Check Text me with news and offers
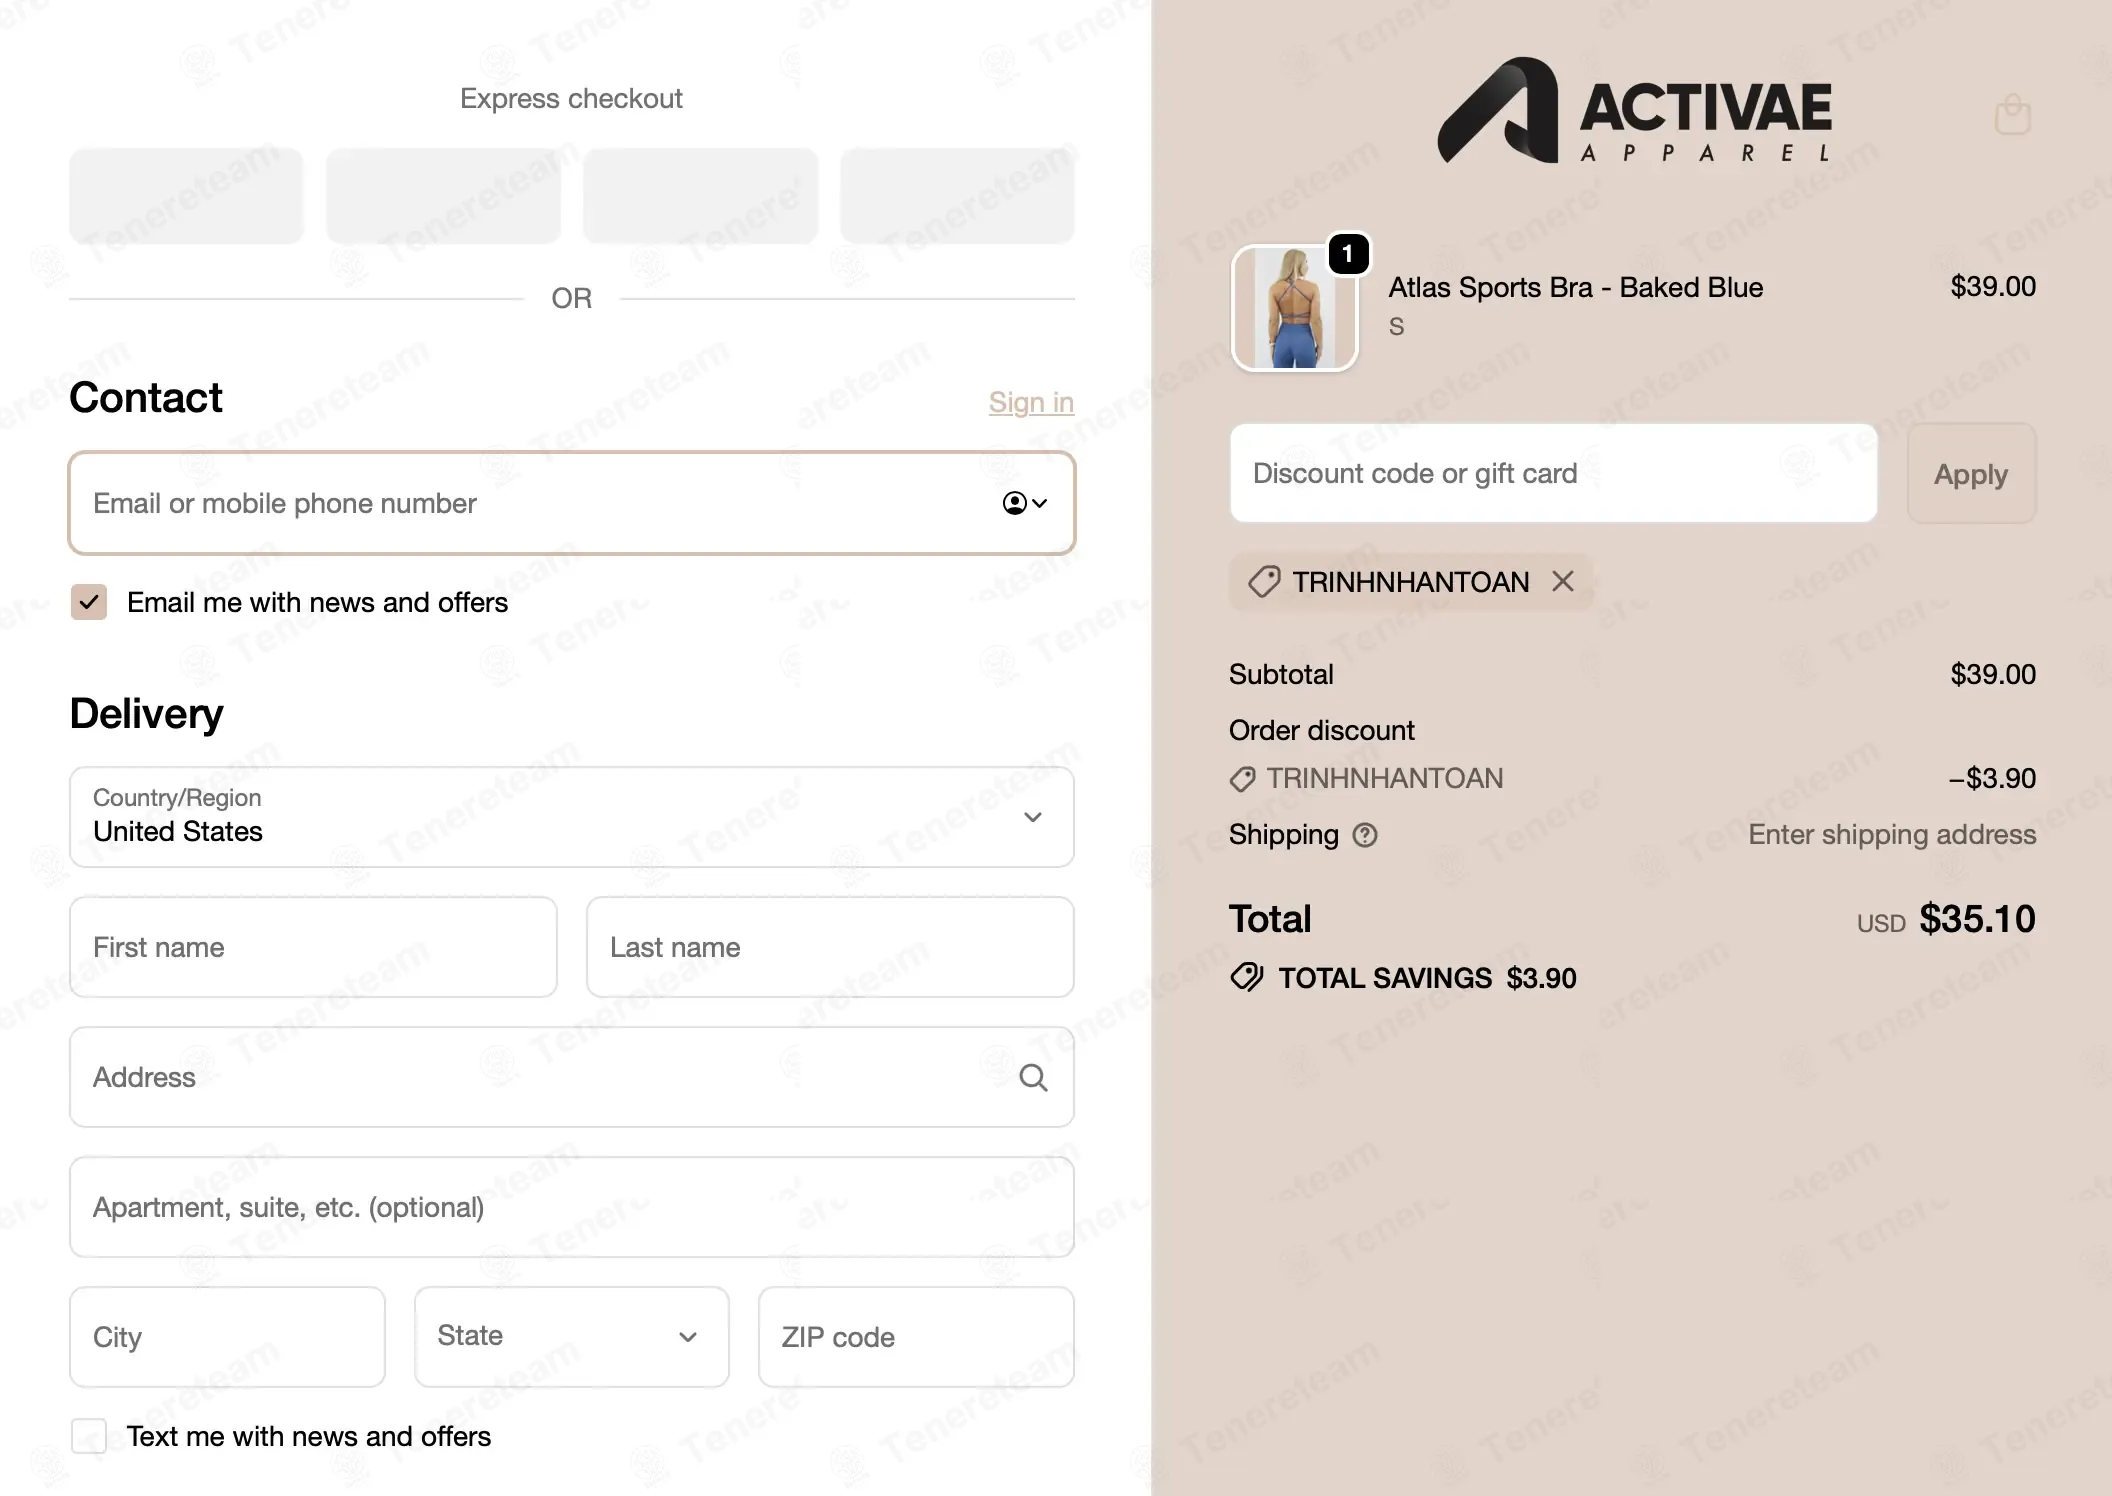The width and height of the screenshot is (2112, 1496). coord(89,1436)
